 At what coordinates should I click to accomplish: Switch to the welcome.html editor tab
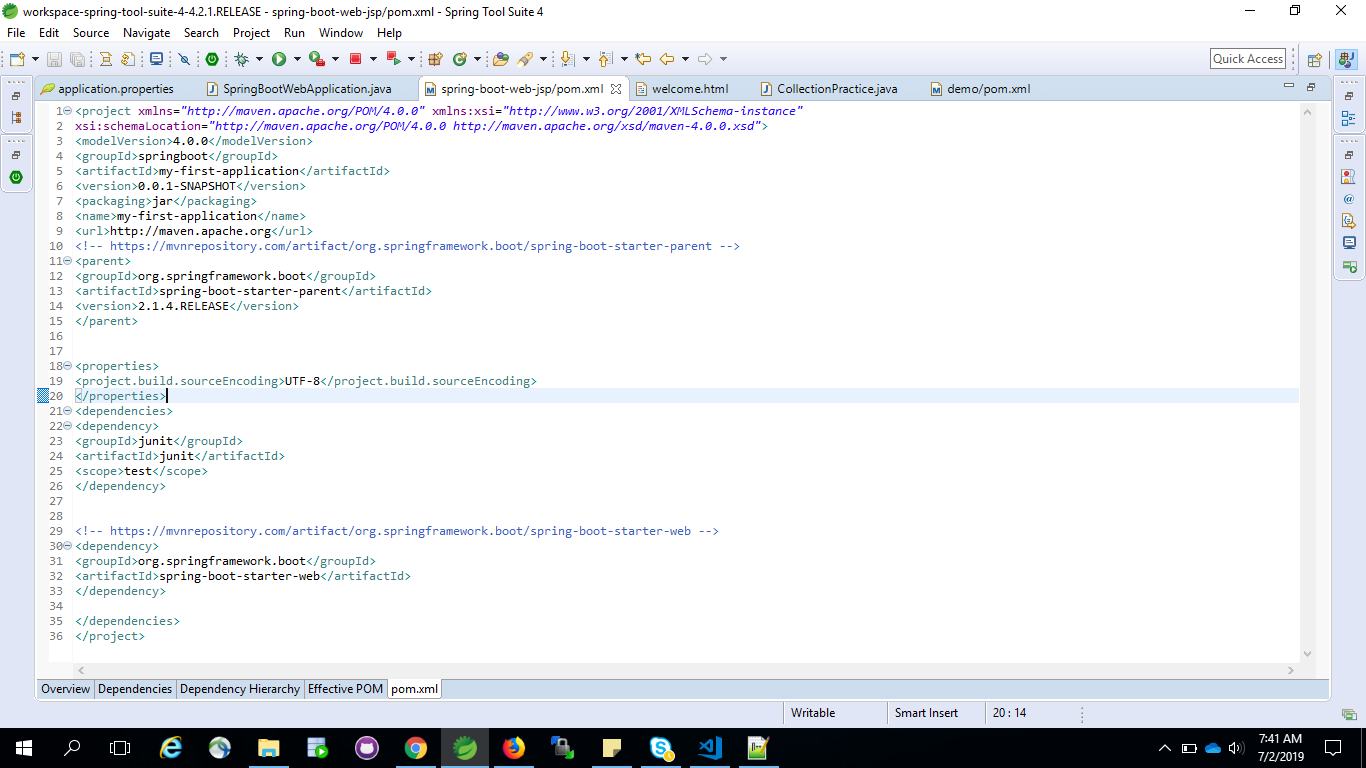[x=690, y=88]
